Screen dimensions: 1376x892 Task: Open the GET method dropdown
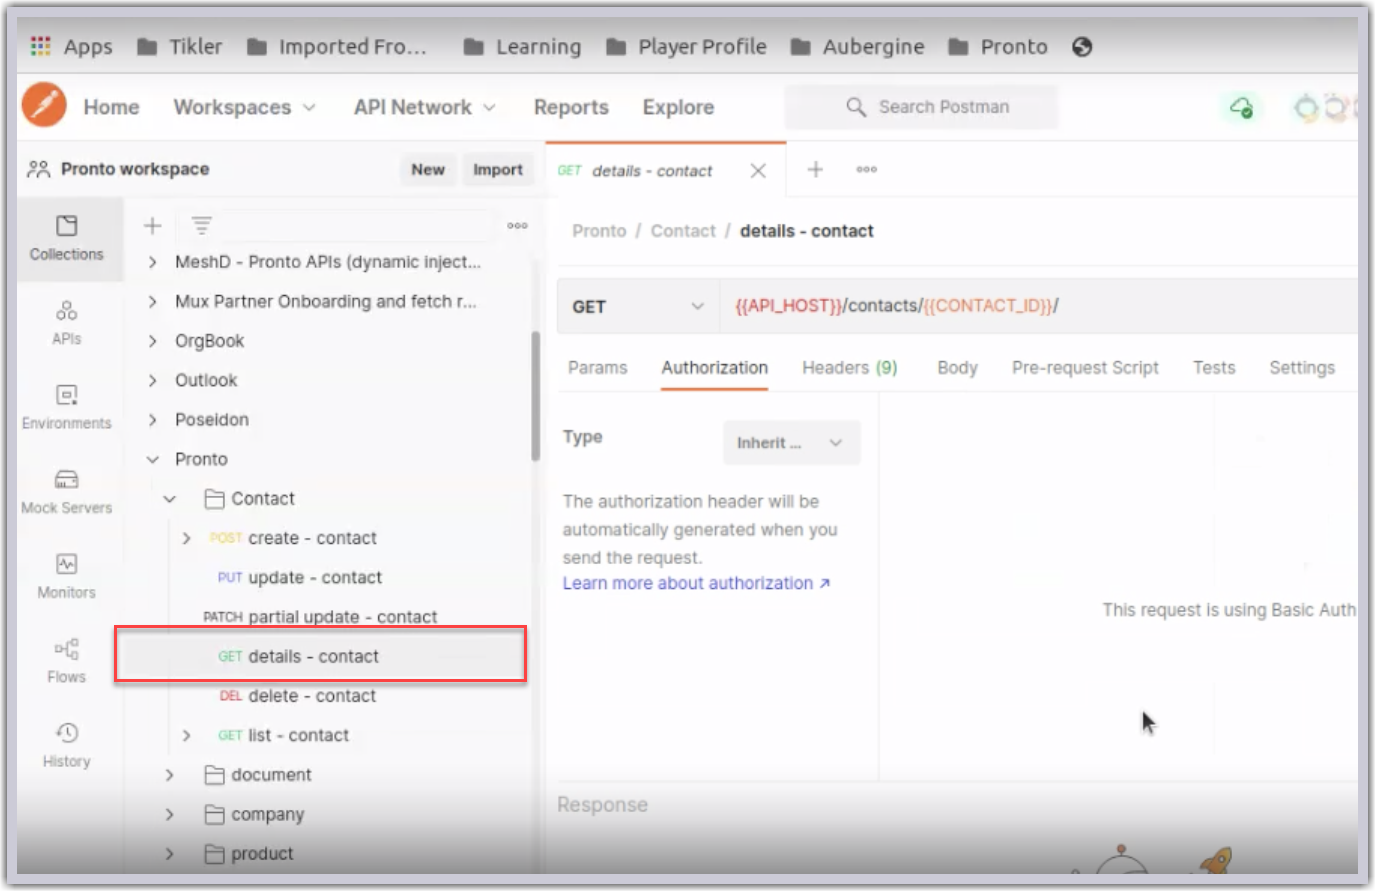[637, 307]
